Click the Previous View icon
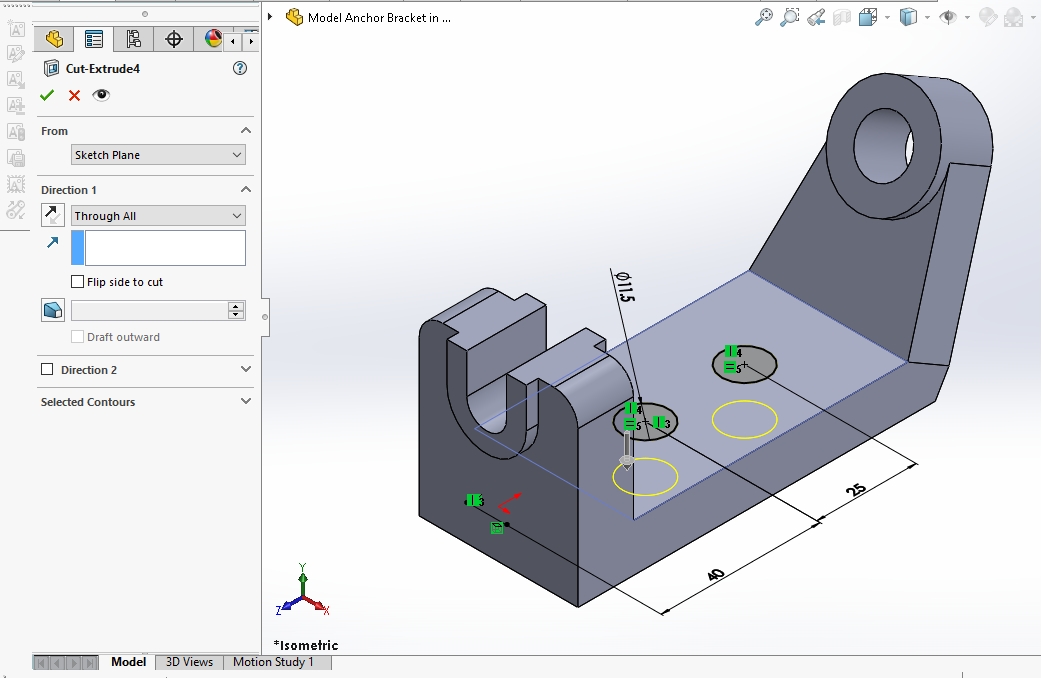 coord(816,17)
